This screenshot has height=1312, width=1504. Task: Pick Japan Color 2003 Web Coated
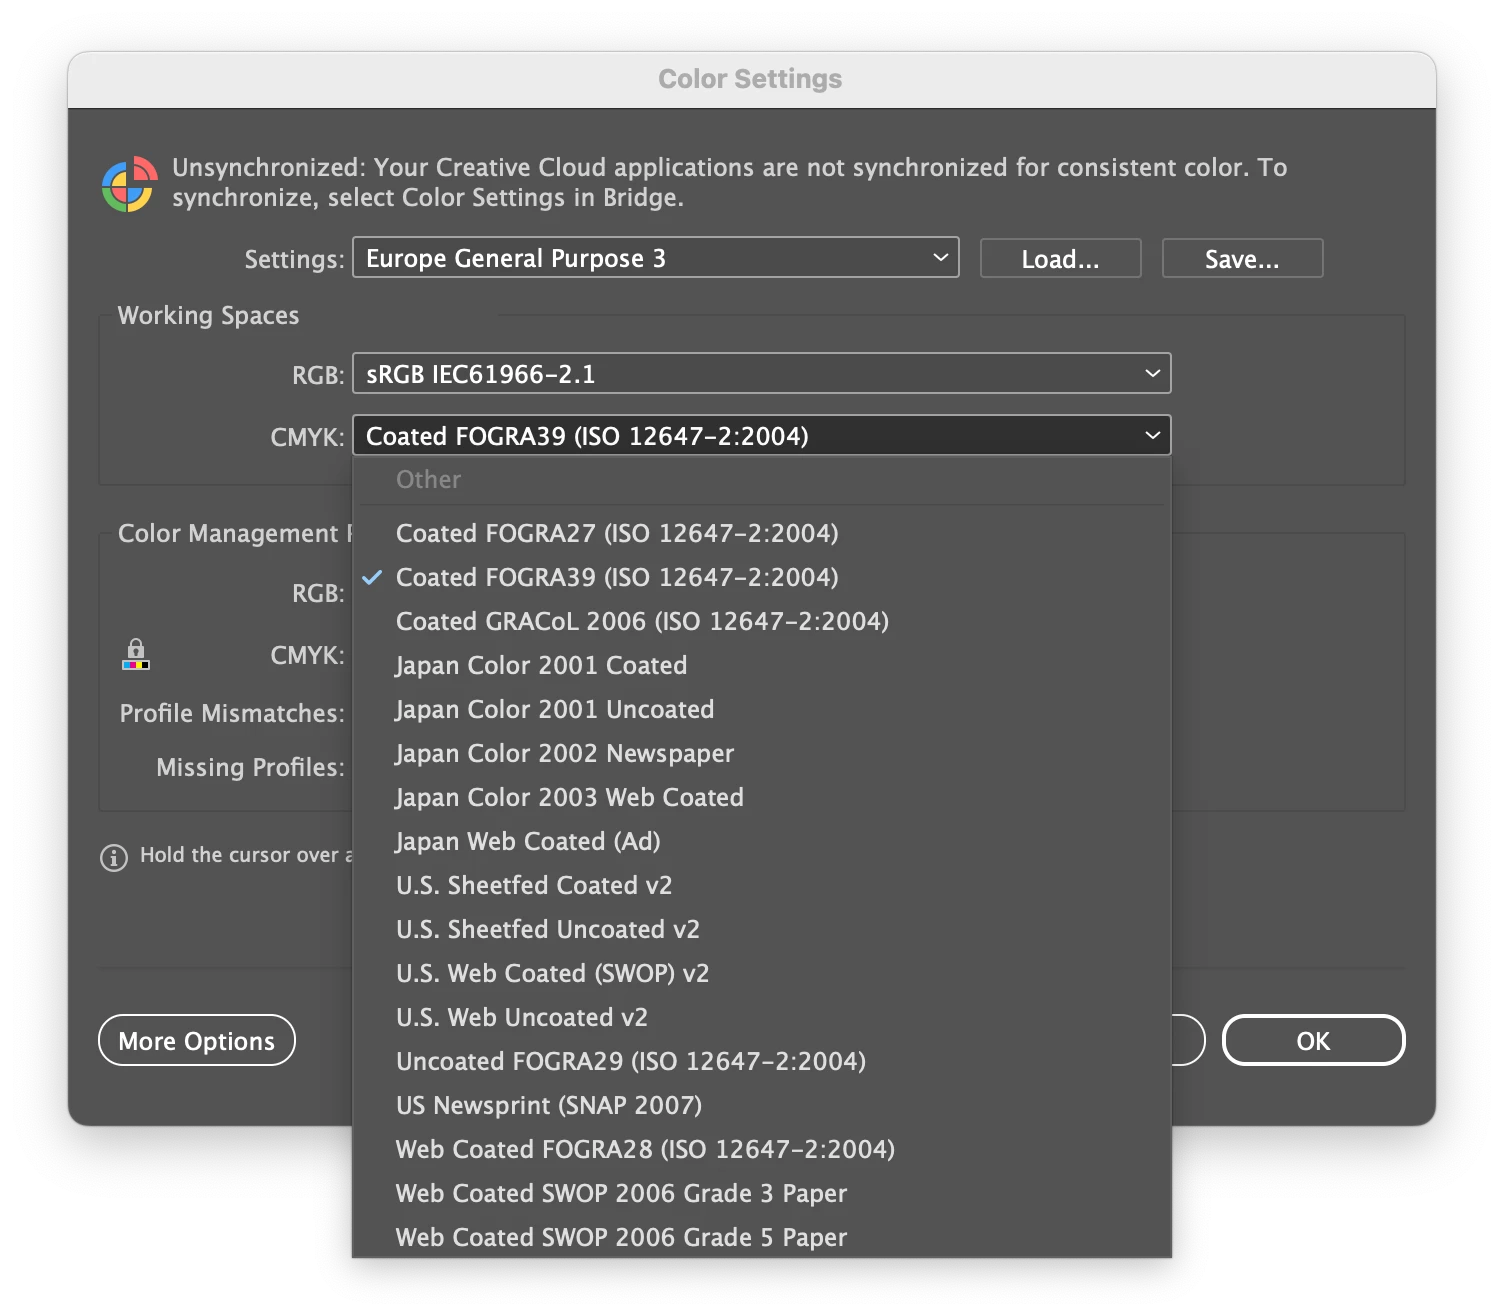click(x=762, y=797)
